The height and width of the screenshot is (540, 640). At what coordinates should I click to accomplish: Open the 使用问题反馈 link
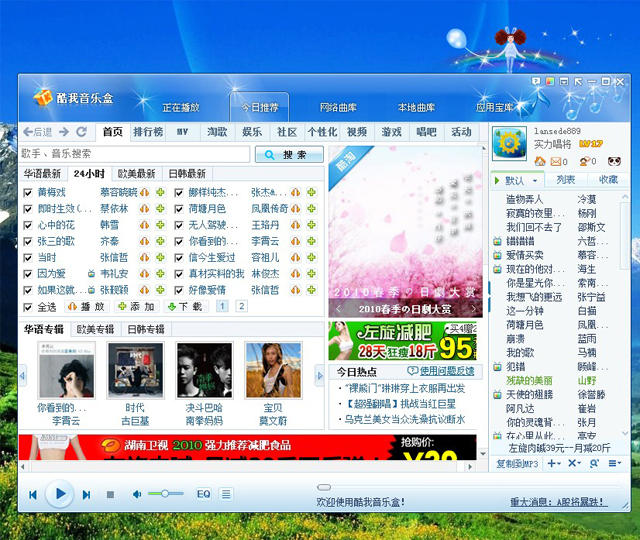(441, 371)
